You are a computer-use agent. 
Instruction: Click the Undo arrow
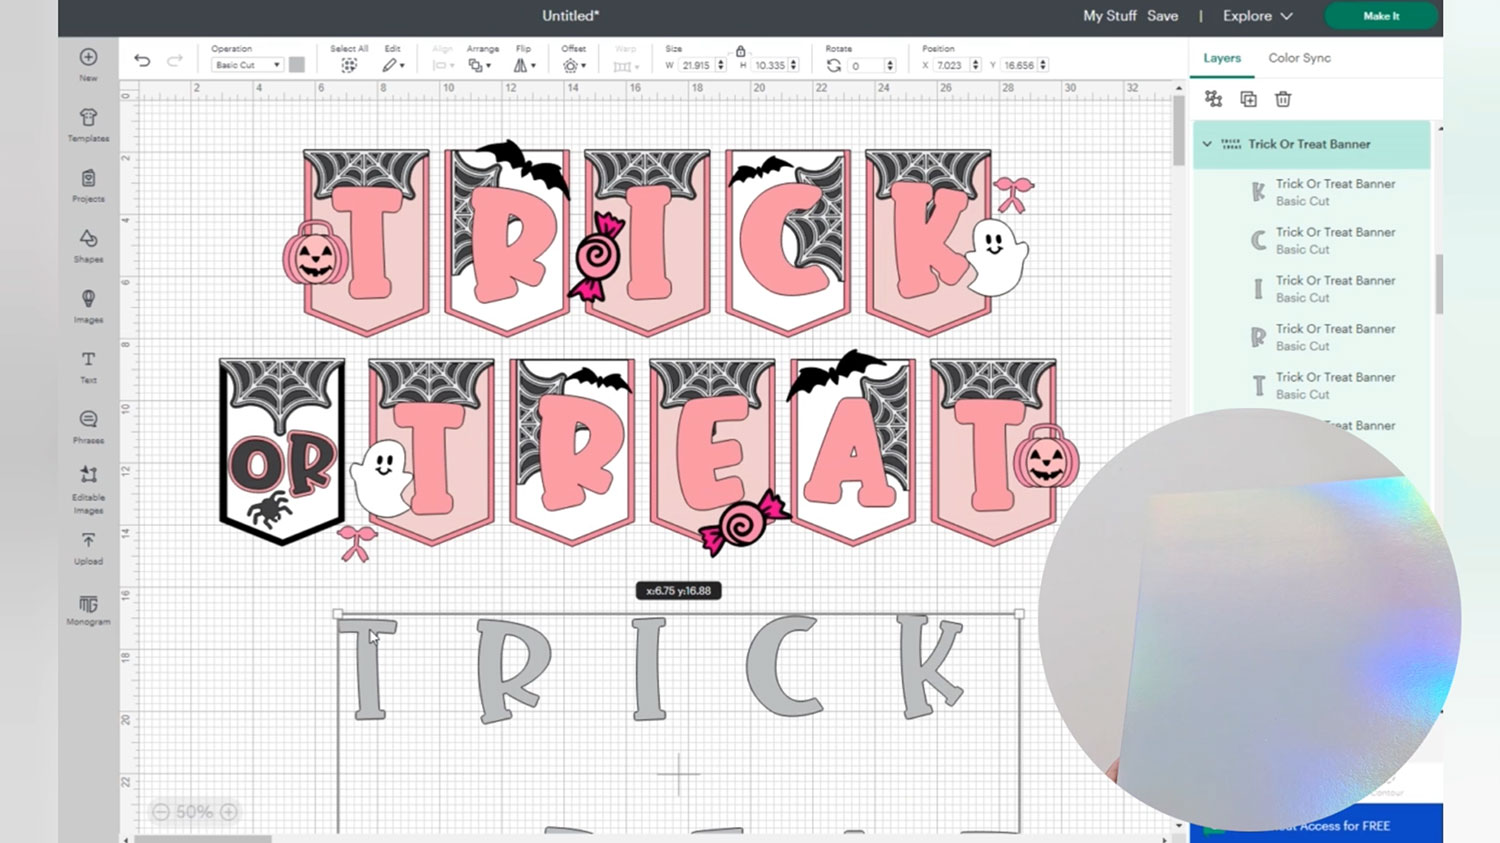(x=142, y=61)
